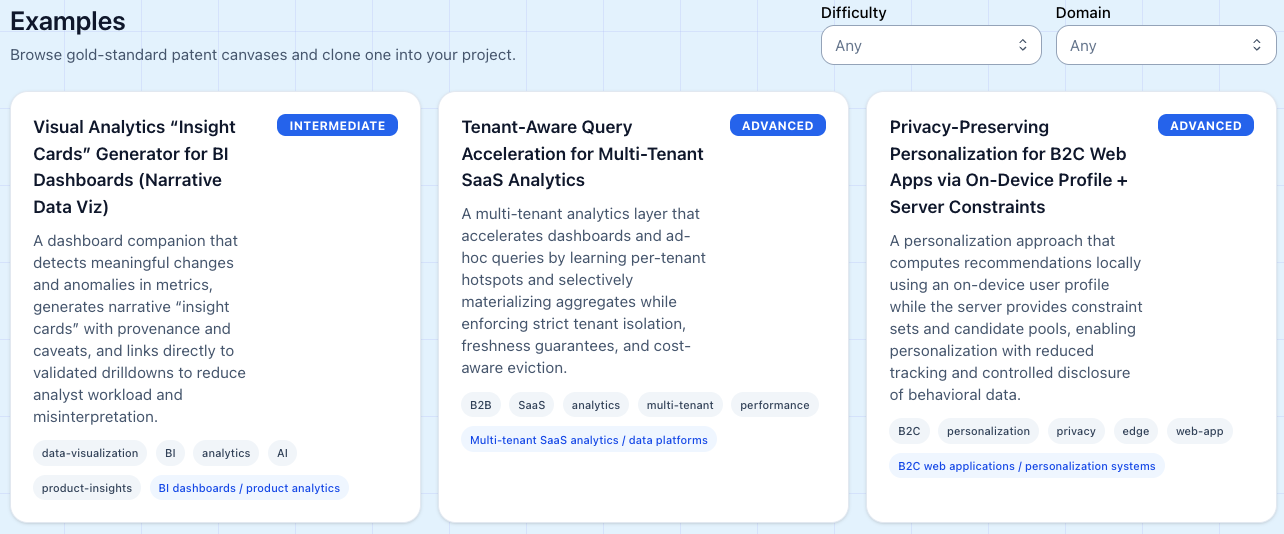The image size is (1284, 534).
Task: Click the INTERMEDIATE difficulty badge
Action: (x=337, y=126)
